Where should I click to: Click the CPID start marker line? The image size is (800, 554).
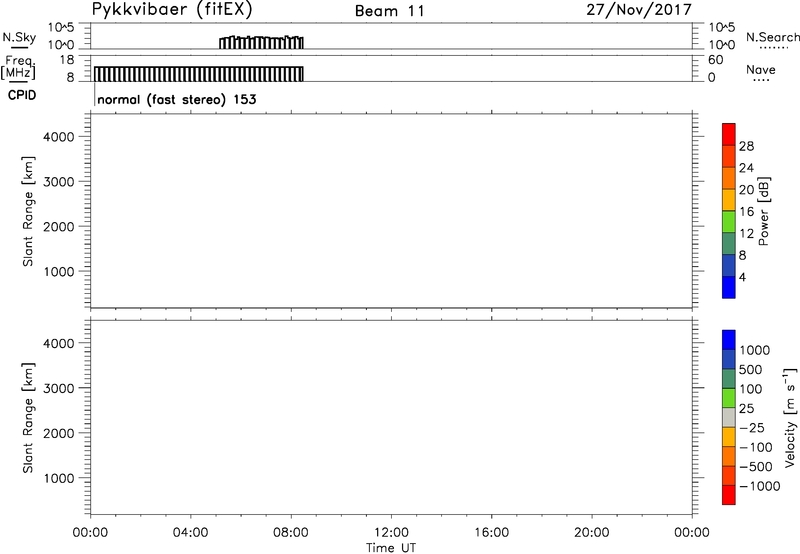(94, 95)
